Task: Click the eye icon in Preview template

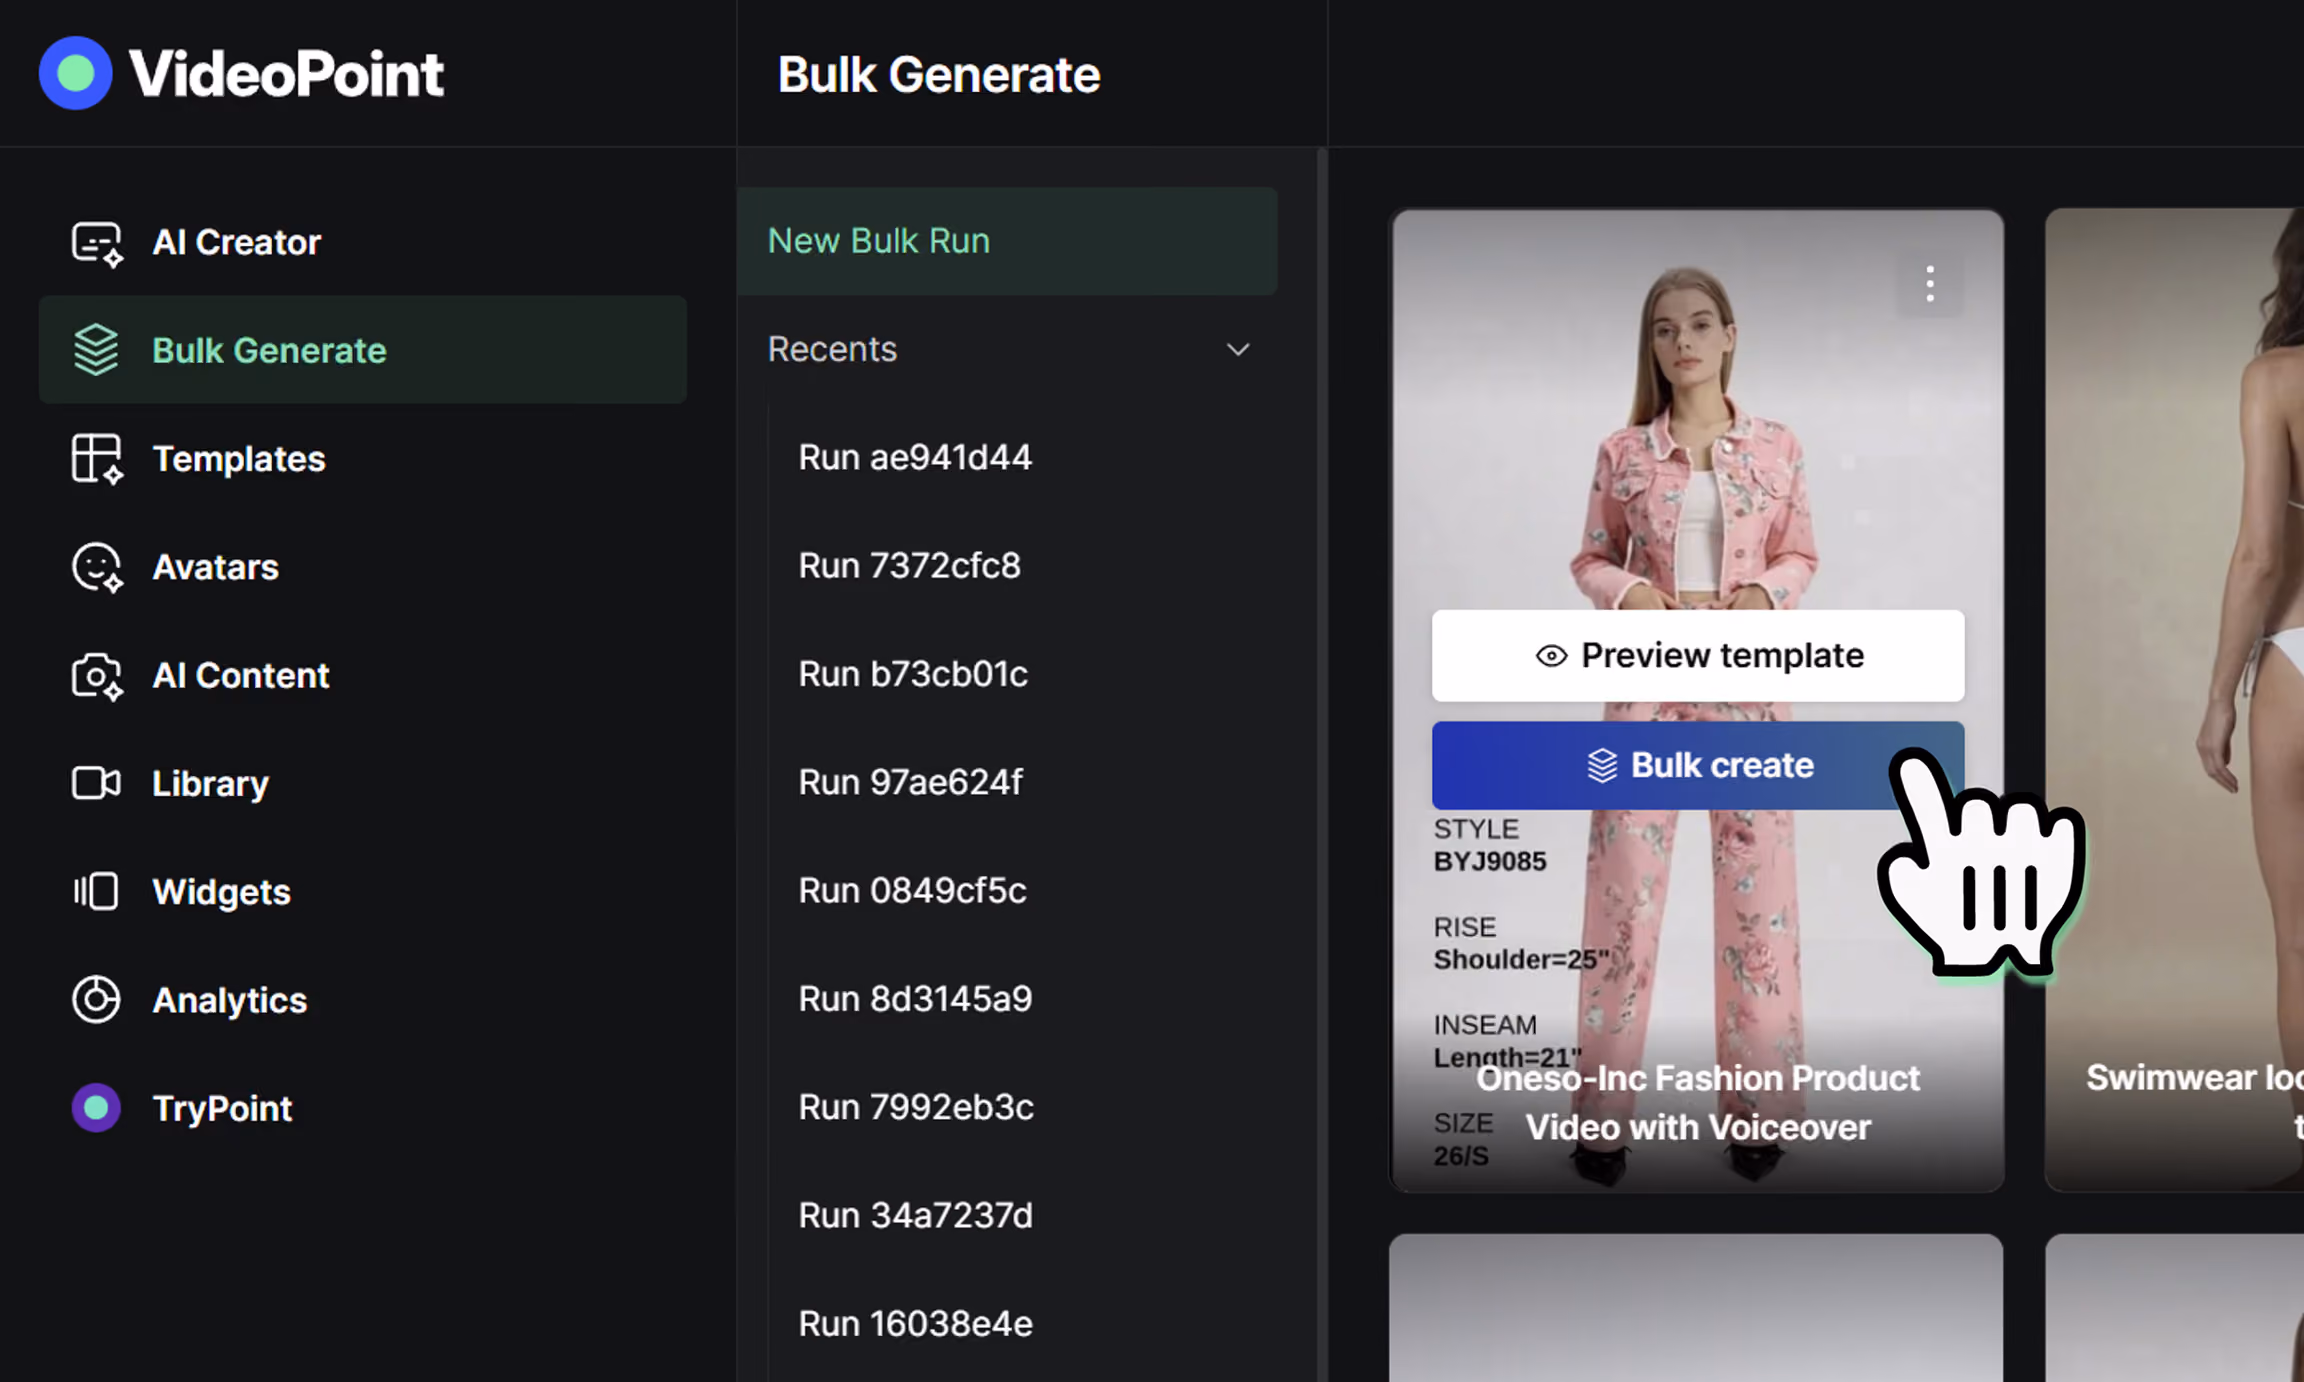Action: pos(1551,656)
